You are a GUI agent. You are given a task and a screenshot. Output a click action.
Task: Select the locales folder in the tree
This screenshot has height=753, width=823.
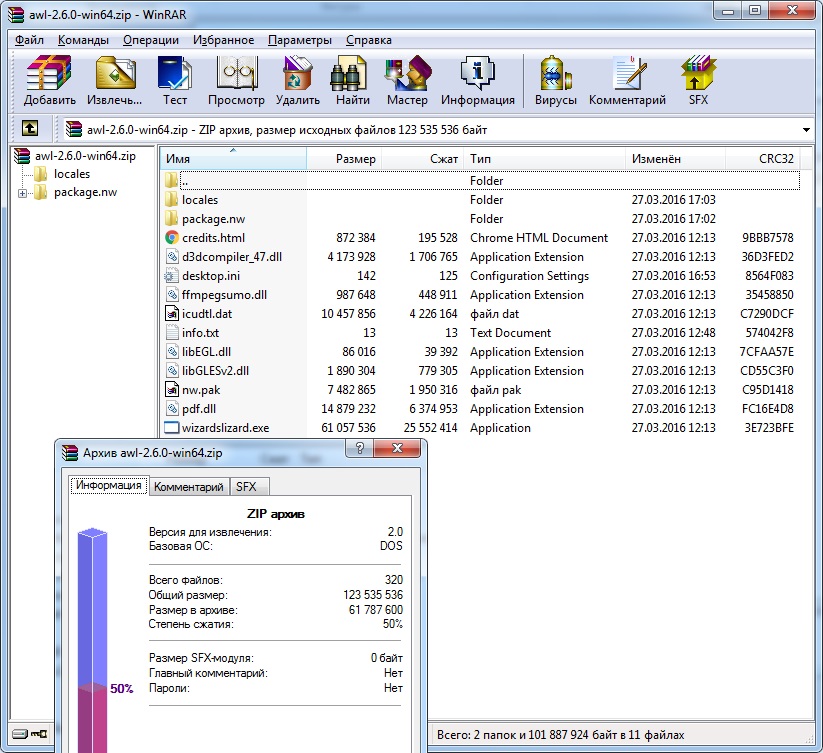click(72, 174)
